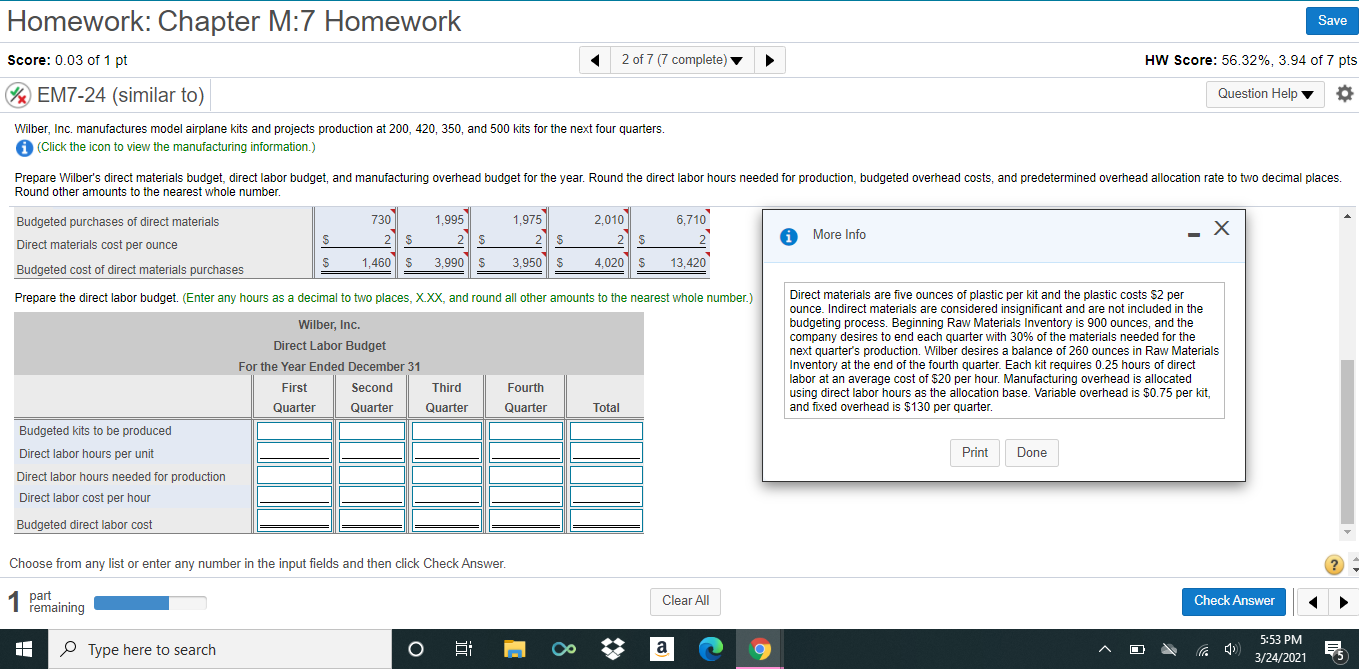
Task: Open the info icon to view manufacturing information
Action: coord(22,147)
